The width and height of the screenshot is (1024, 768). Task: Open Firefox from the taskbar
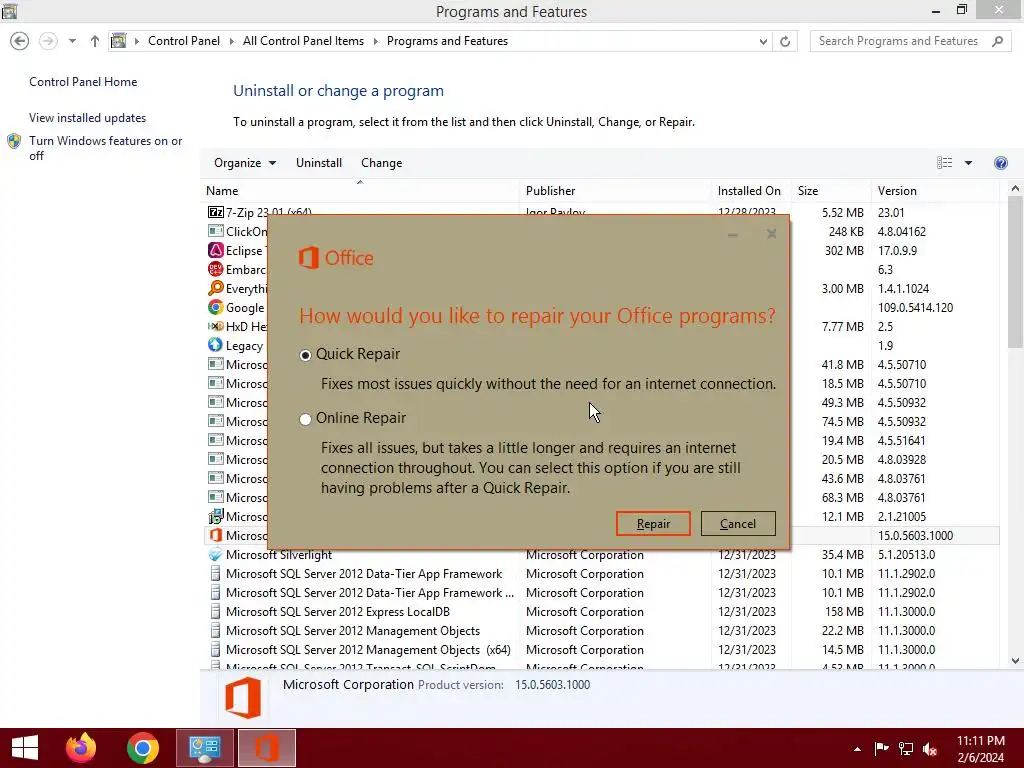81,748
